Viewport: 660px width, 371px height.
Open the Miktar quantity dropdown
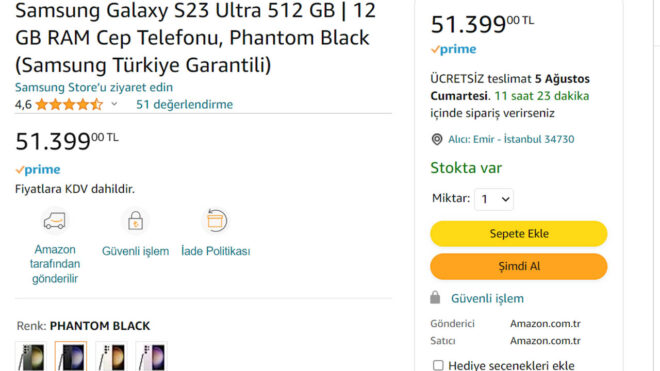[494, 199]
